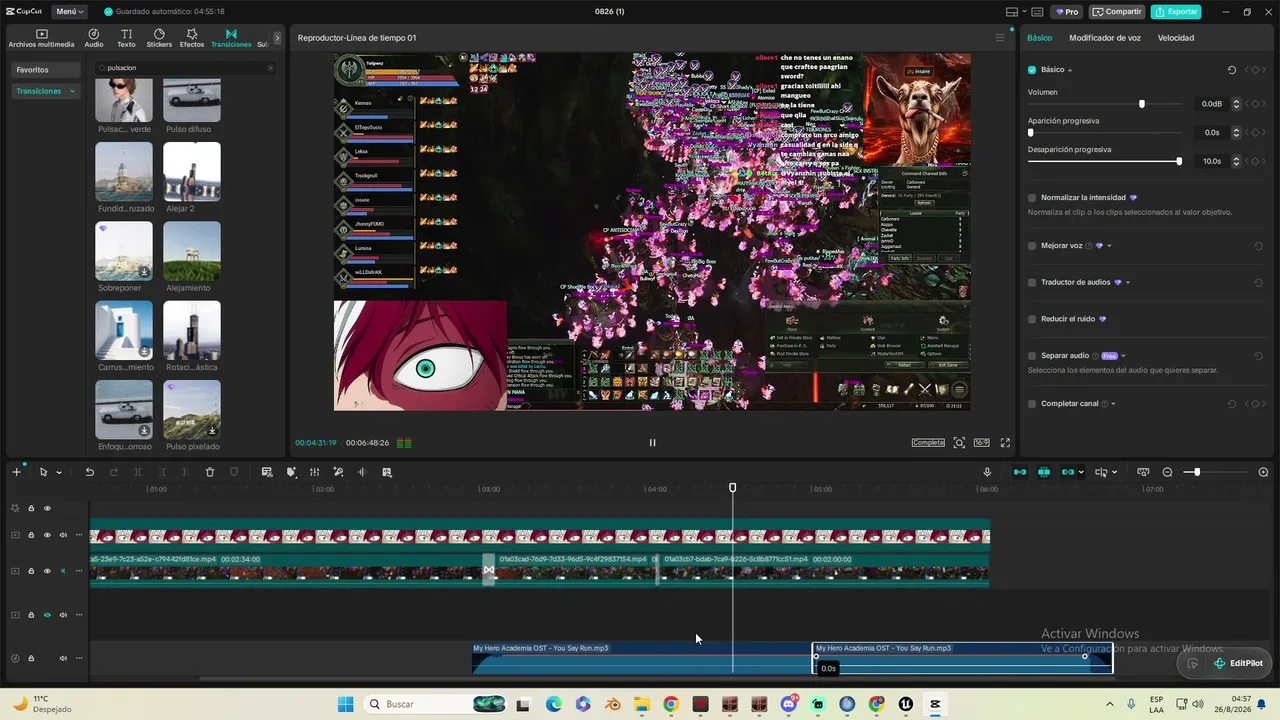Open the Archivos multimedia panel
Screen dimensions: 1280x720
point(41,38)
